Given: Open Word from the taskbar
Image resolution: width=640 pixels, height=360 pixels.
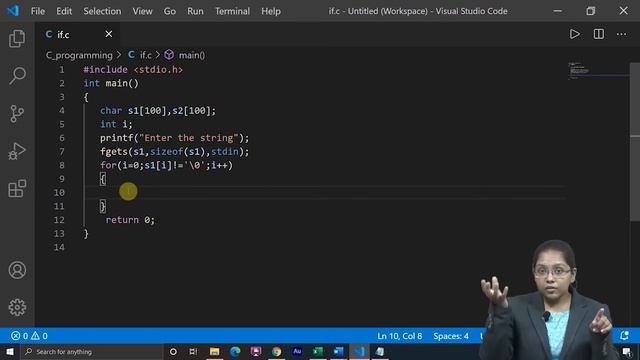Looking at the screenshot, I should [x=338, y=351].
